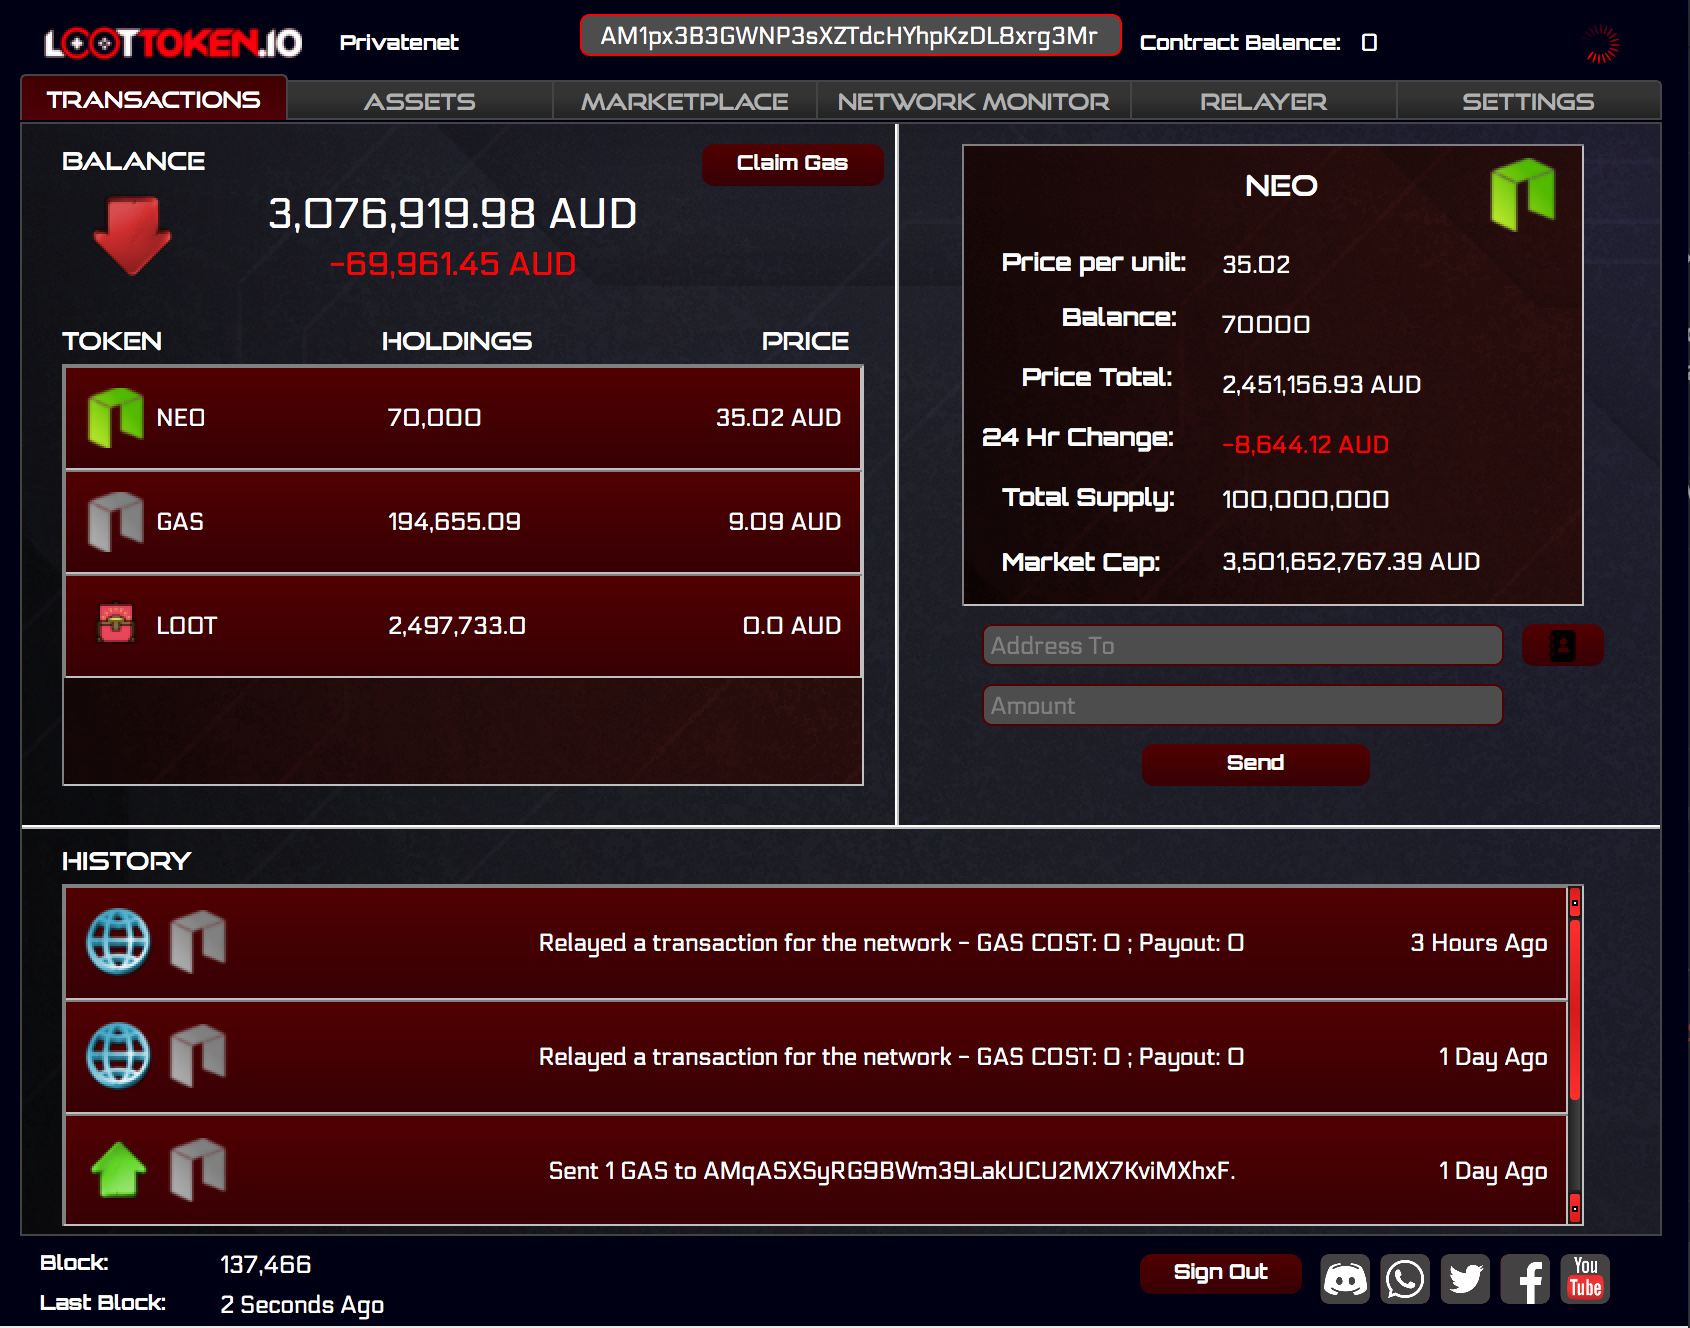1690x1328 pixels.
Task: Click the wallet address AM1px3B3... box
Action: 850,36
